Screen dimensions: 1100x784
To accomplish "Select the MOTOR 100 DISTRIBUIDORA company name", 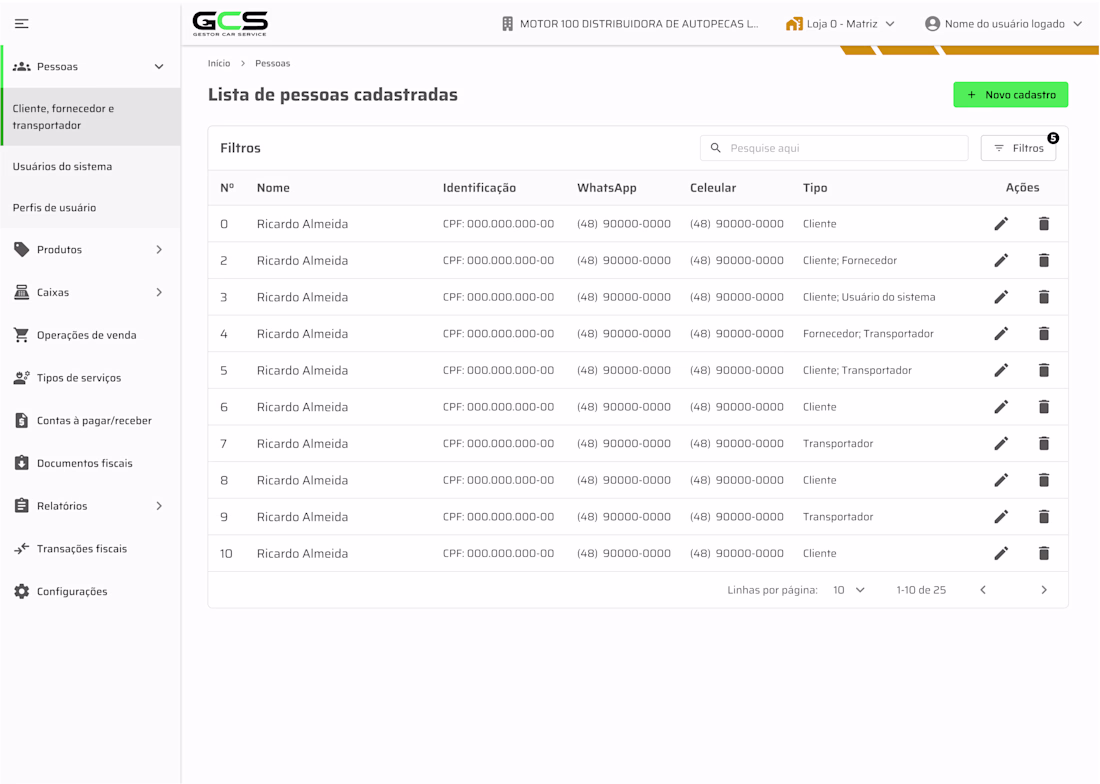I will [x=638, y=24].
